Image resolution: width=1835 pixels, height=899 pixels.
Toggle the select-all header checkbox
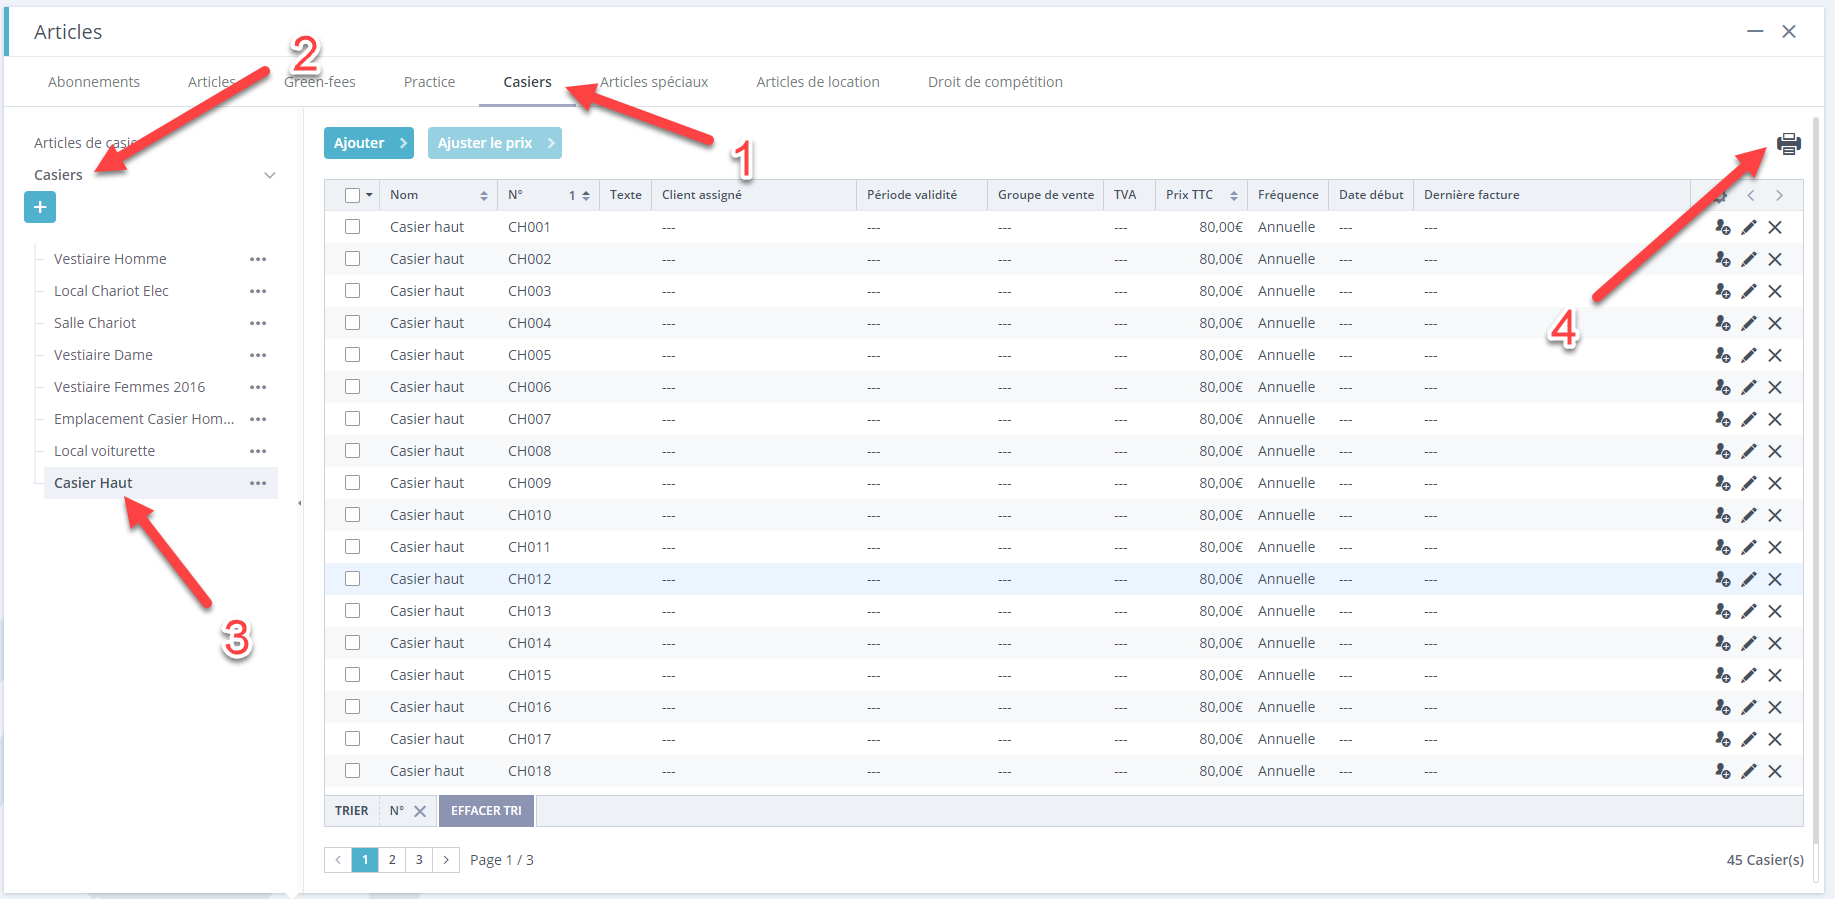coord(352,195)
